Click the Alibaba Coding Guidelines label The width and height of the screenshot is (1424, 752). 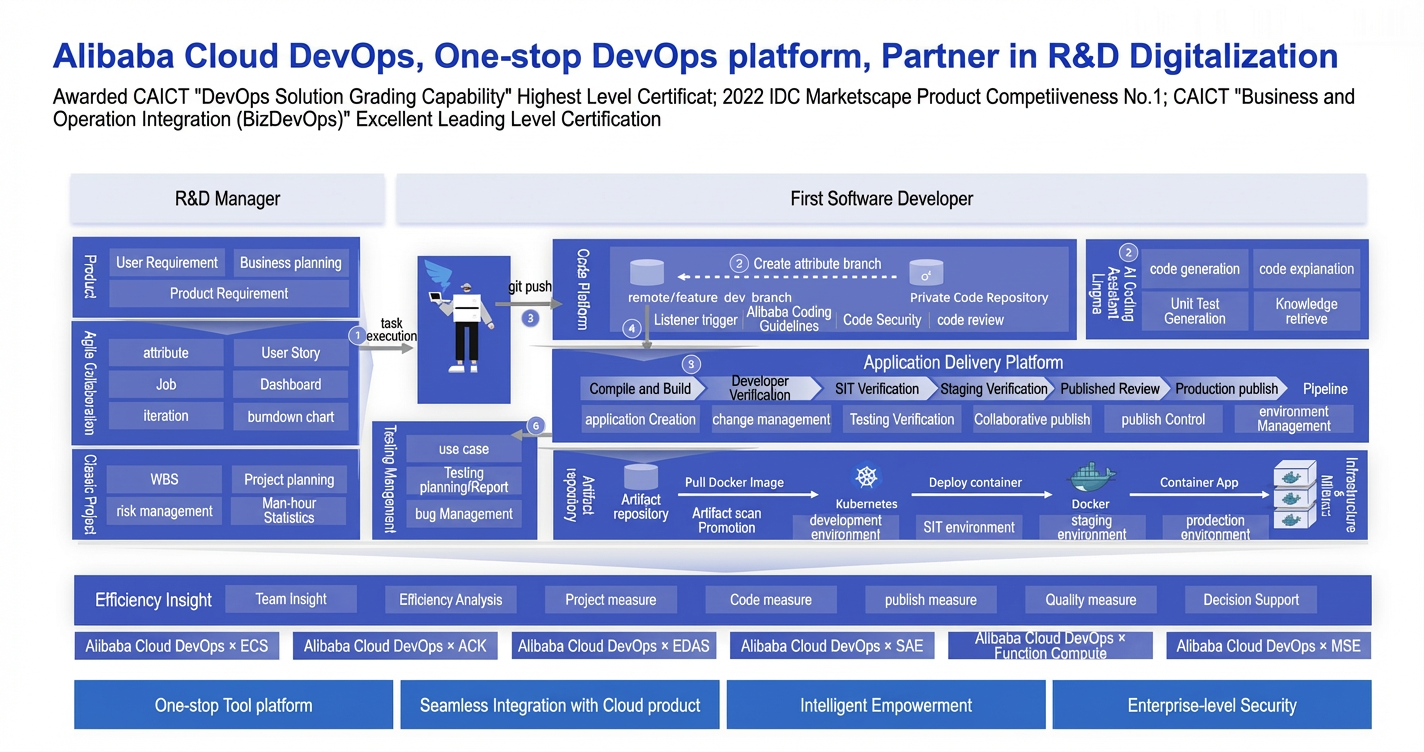click(x=789, y=319)
